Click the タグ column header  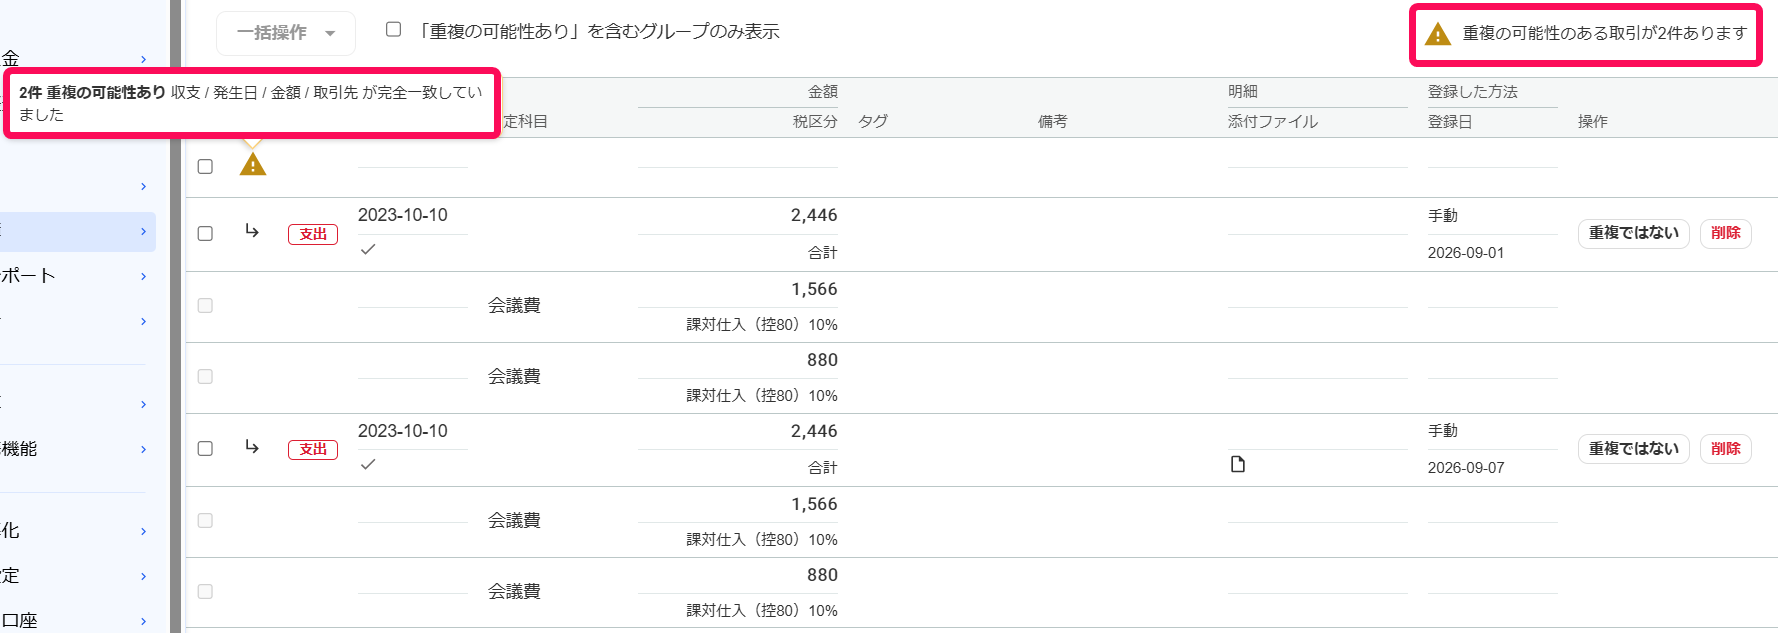(x=873, y=122)
